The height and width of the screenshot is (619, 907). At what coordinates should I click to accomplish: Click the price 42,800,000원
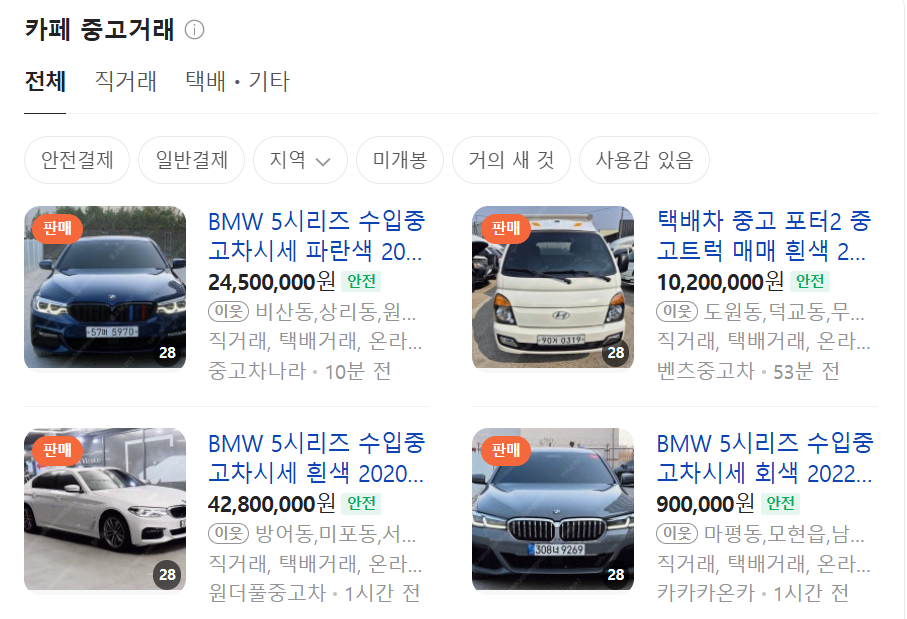click(271, 504)
